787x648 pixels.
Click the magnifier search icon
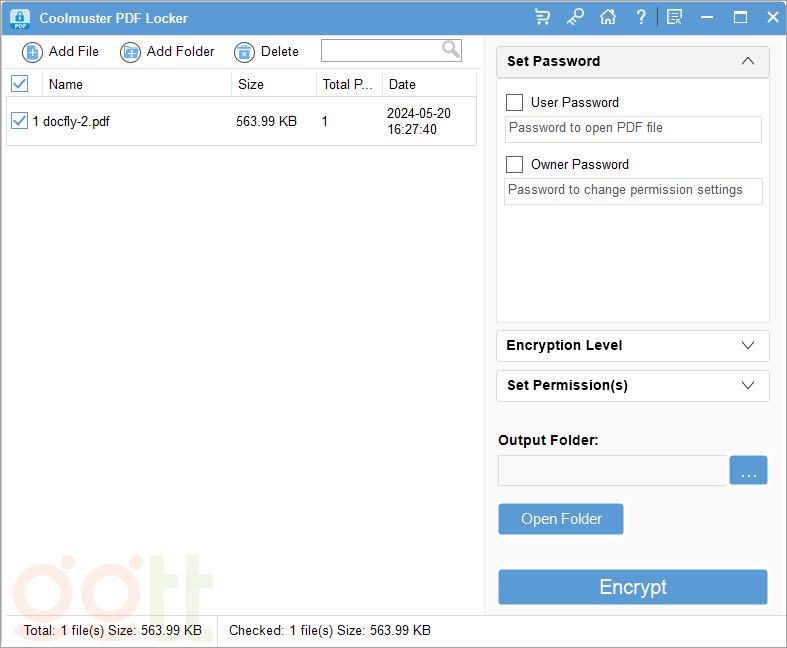[451, 49]
